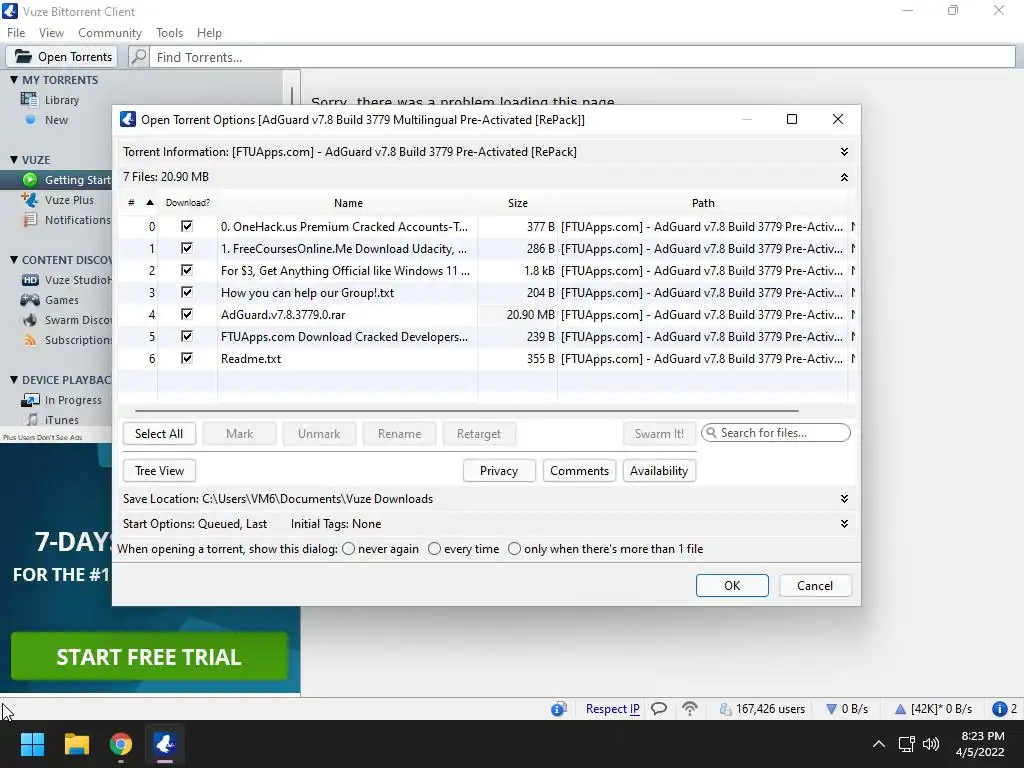The image size is (1024, 768).
Task: Click the Find Torrents search box
Action: tap(583, 57)
